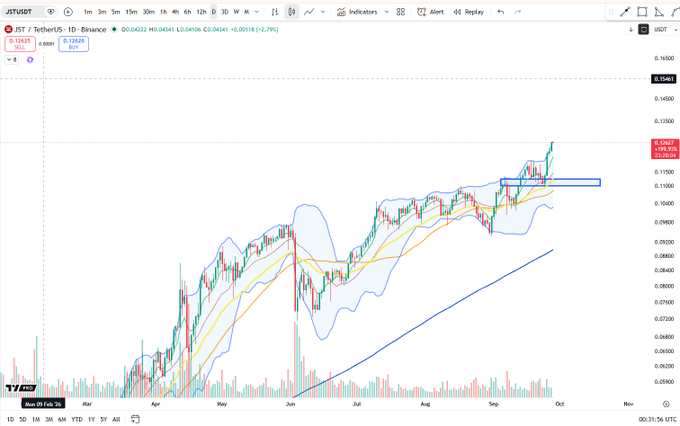The width and height of the screenshot is (680, 426).
Task: Expand the time interval dropdown chevron
Action: click(257, 12)
